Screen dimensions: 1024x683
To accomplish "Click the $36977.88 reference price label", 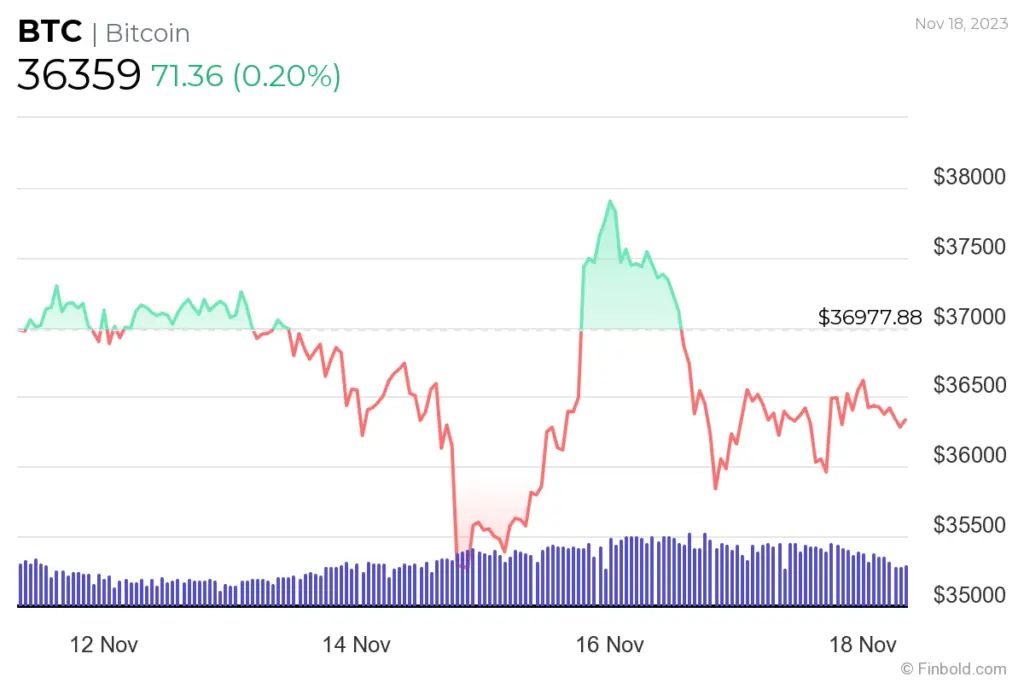I will [870, 317].
